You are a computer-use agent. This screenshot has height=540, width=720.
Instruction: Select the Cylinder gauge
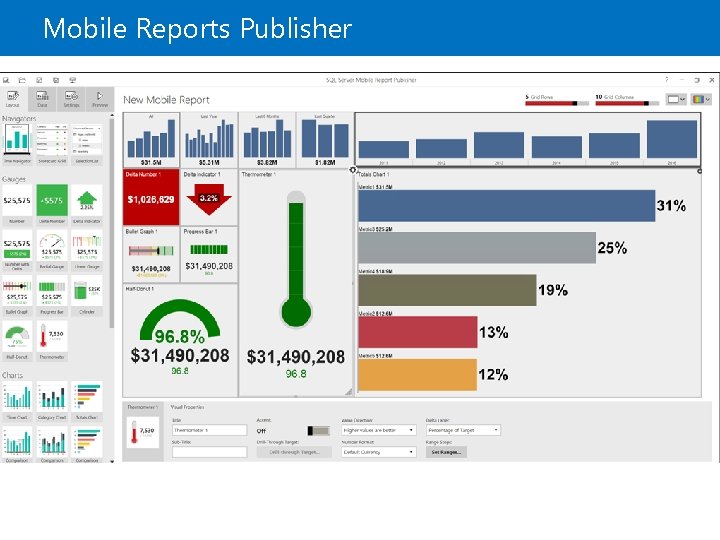(x=87, y=295)
